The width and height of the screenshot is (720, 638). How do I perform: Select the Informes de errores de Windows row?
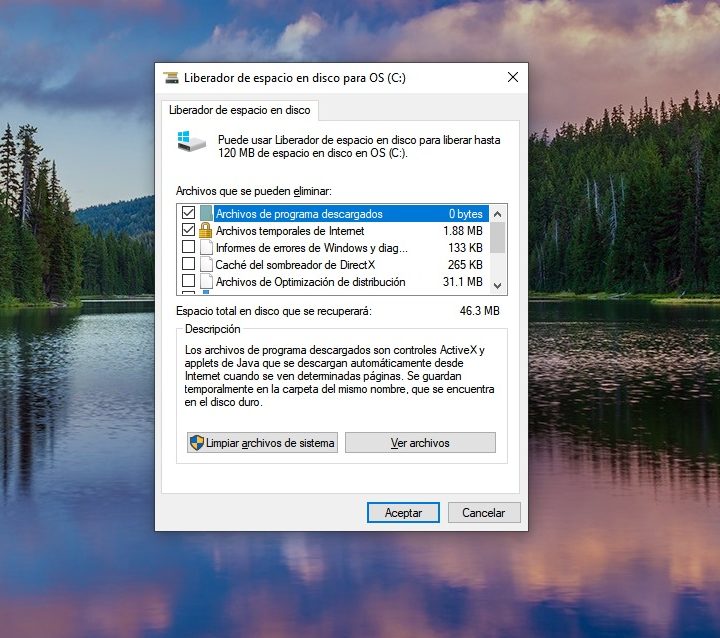click(335, 248)
